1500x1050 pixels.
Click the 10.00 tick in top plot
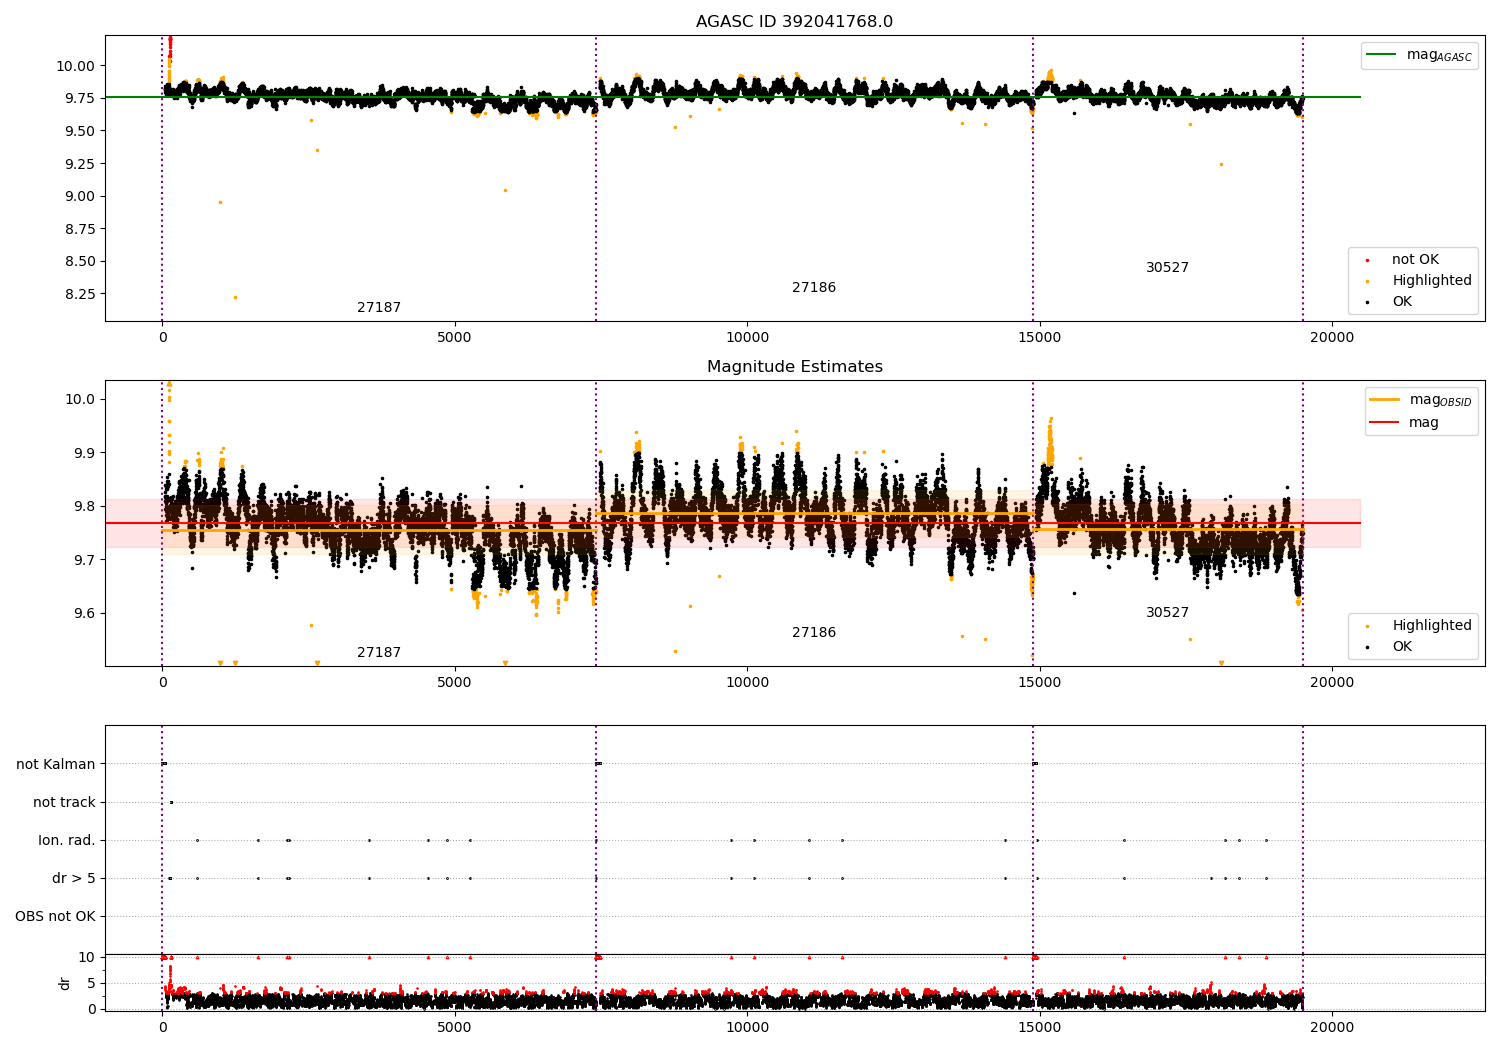[74, 66]
